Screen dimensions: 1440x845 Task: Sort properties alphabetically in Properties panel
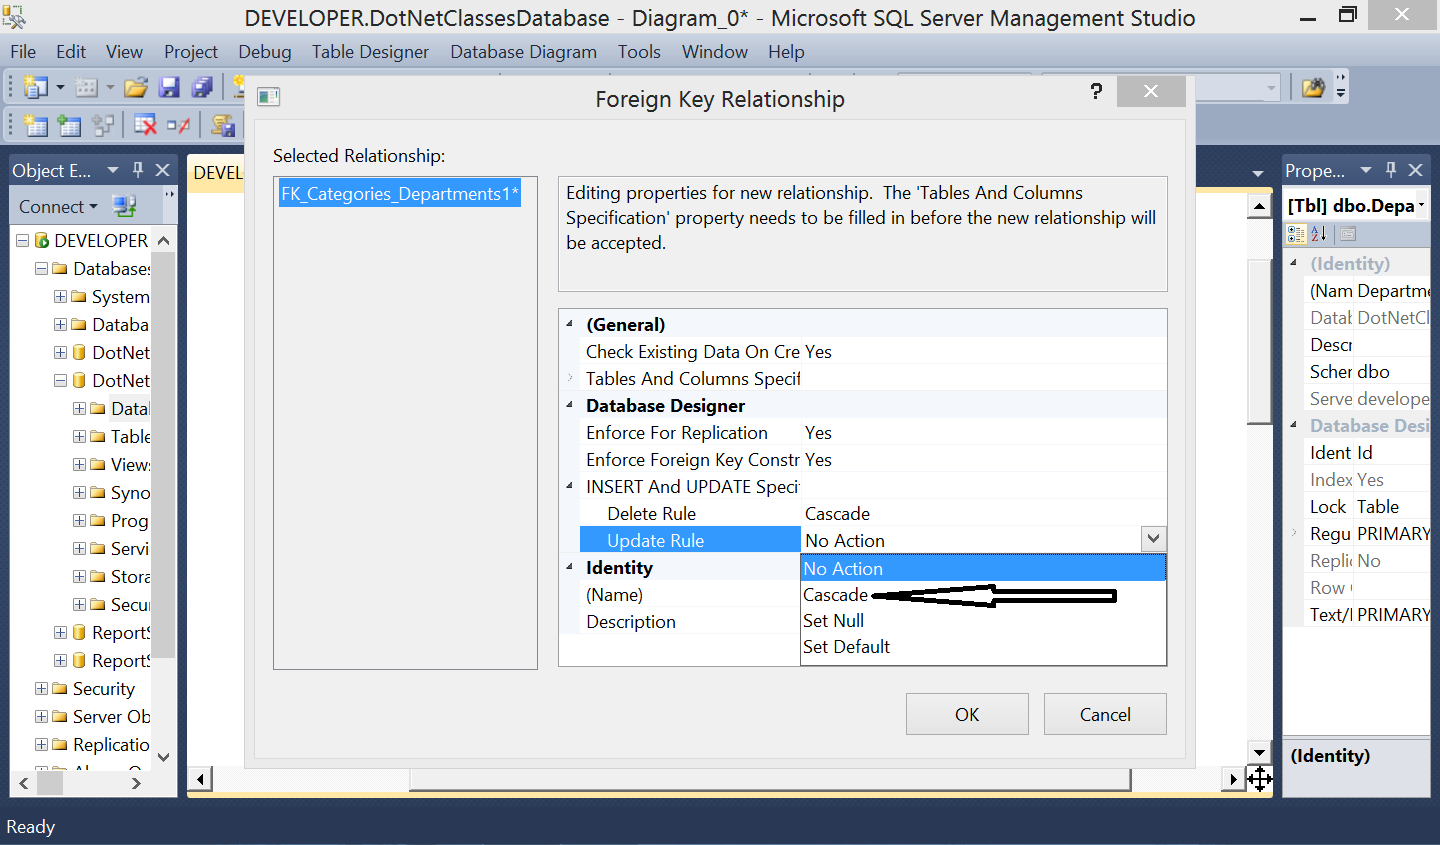point(1318,234)
